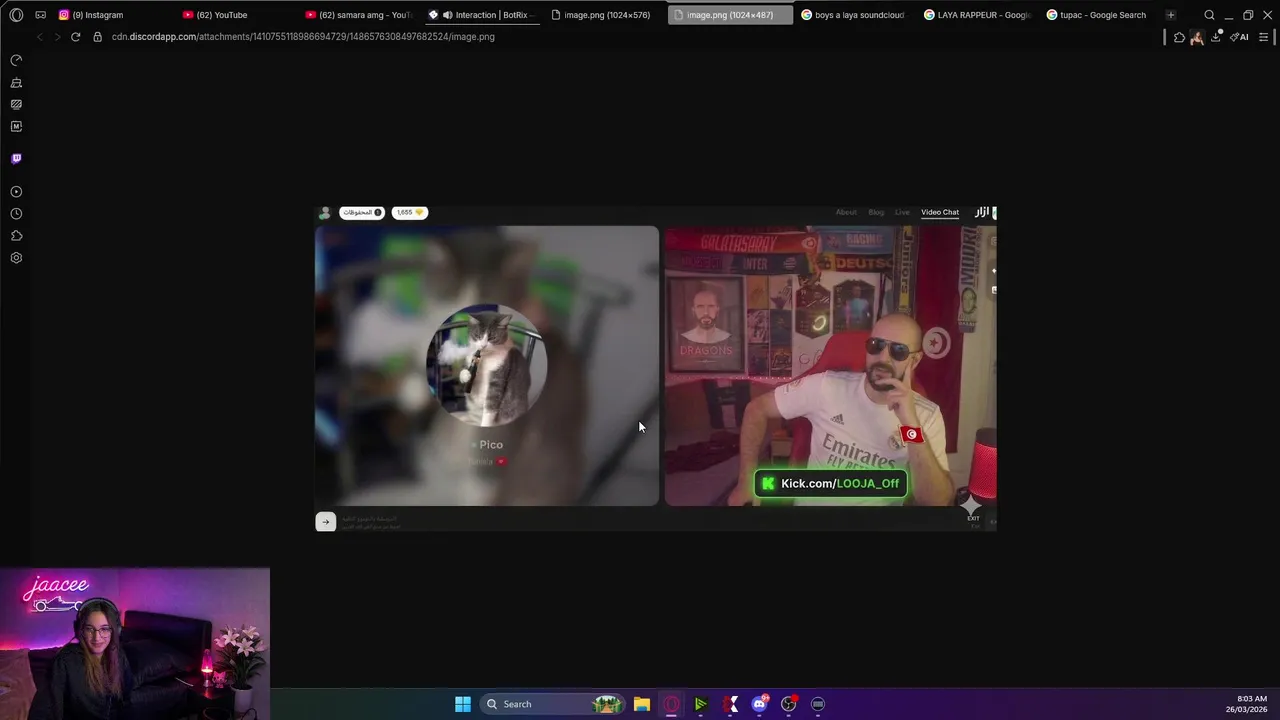Viewport: 1280px width, 720px height.
Task: Open the GX Corner icon beside the logo
Action: [40, 15]
